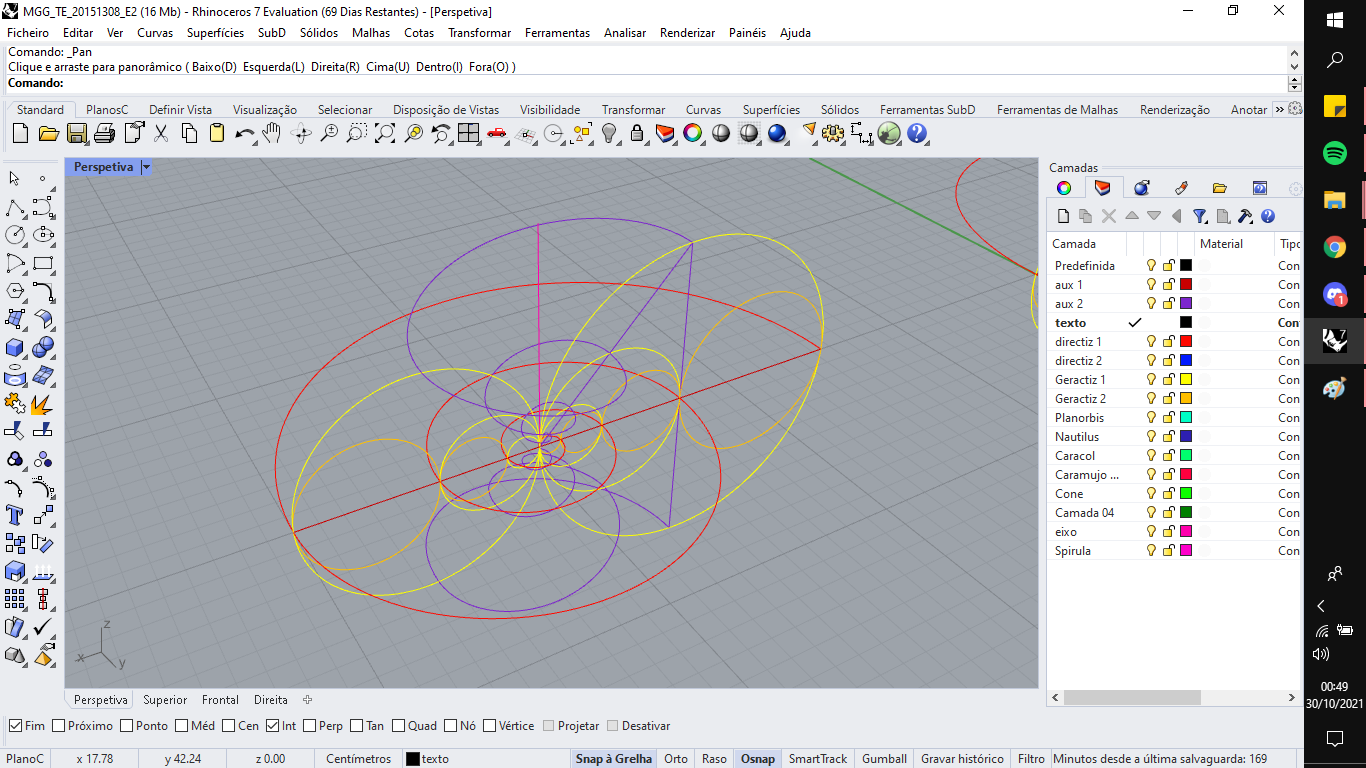The height and width of the screenshot is (768, 1366).
Task: Uncheck the Fim osnap checkbox
Action: [16, 726]
